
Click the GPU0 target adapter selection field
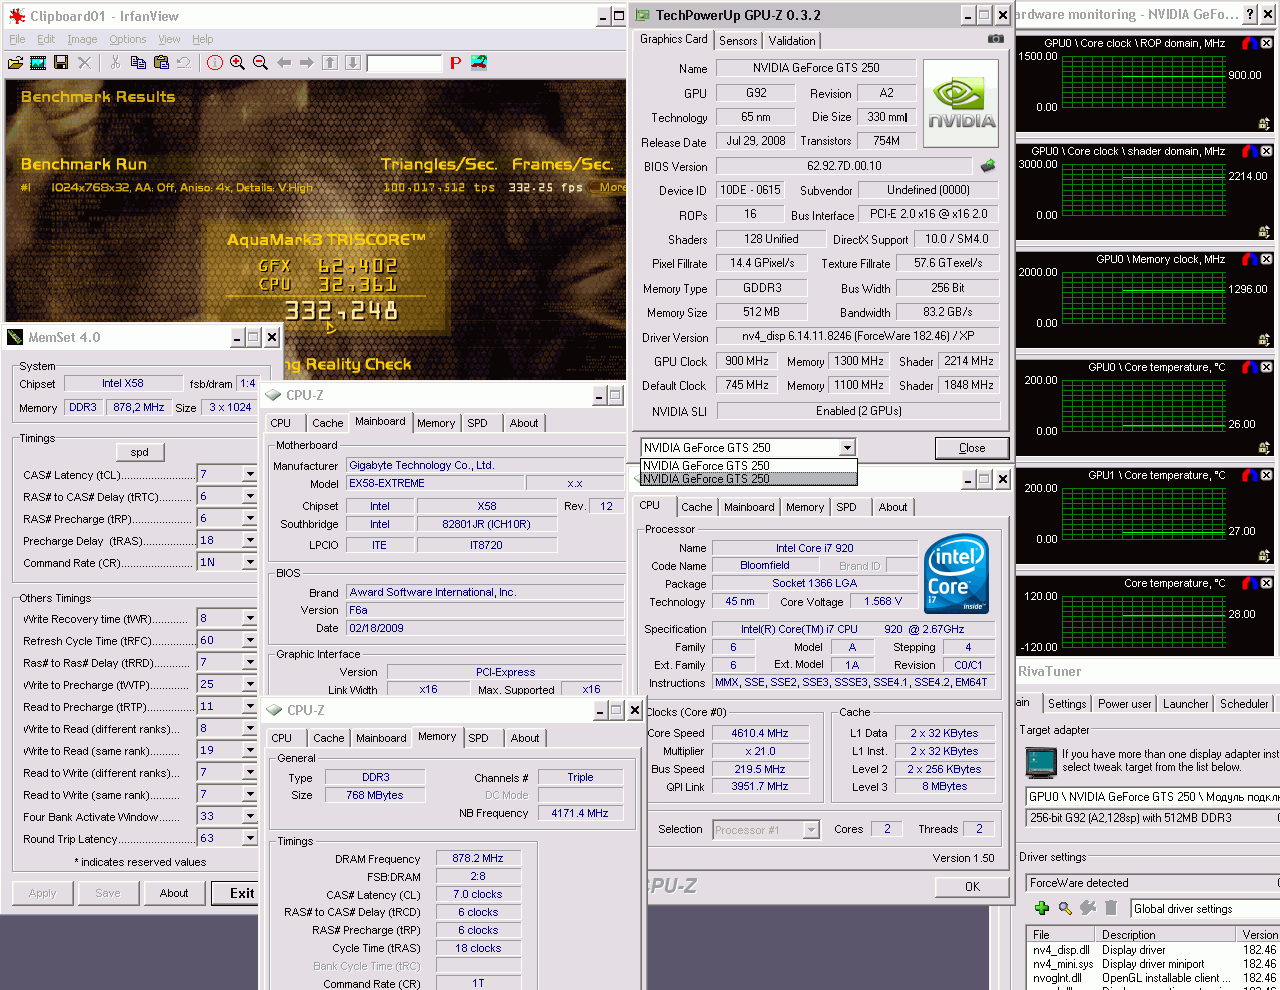(1153, 797)
